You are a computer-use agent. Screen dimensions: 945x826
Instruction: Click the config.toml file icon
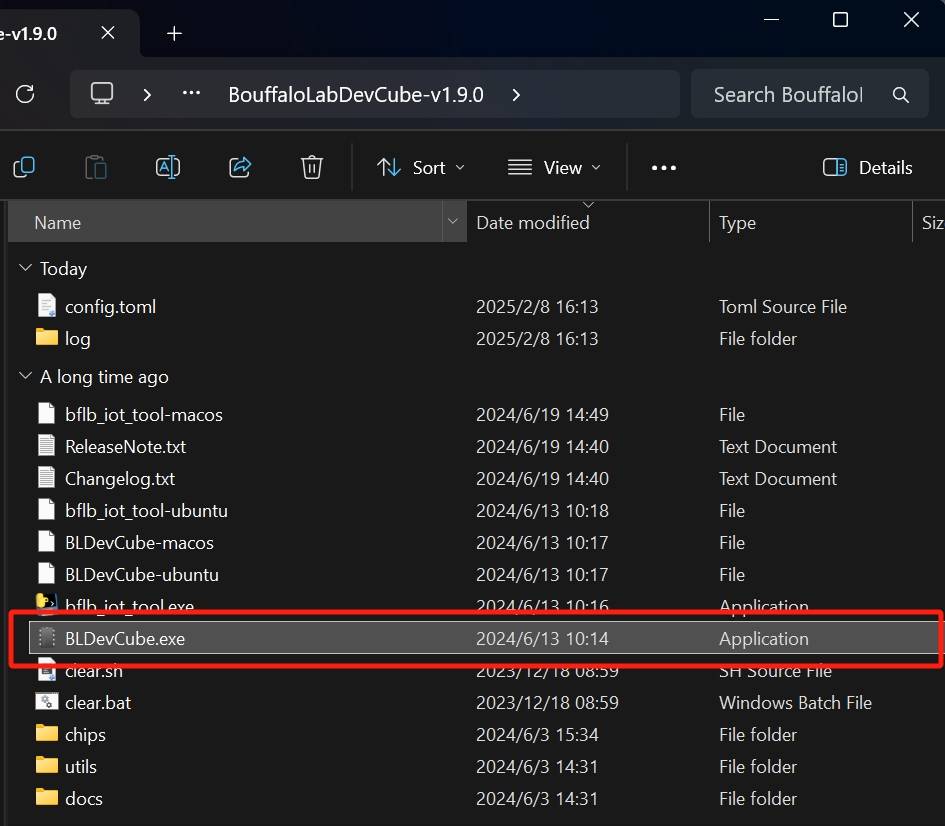47,306
